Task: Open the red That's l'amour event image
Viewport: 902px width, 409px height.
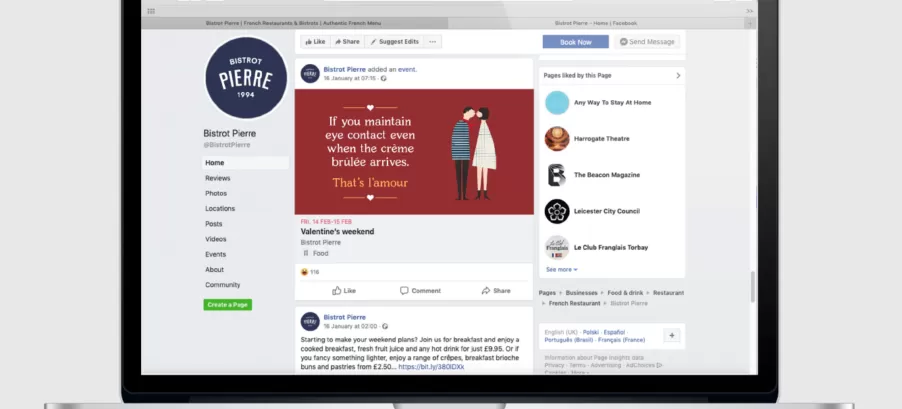Action: (414, 152)
